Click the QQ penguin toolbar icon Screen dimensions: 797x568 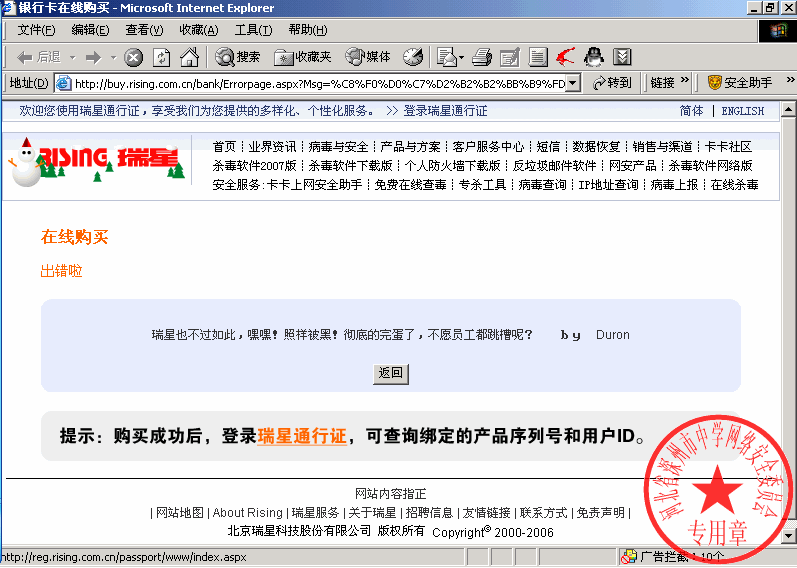click(594, 57)
